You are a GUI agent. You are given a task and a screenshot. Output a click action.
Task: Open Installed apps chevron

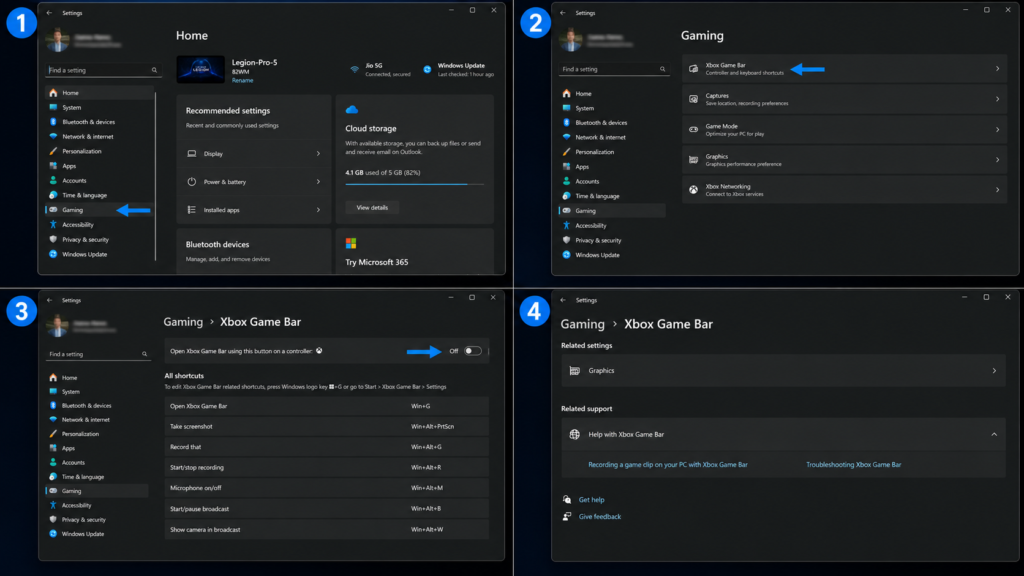[x=318, y=210]
